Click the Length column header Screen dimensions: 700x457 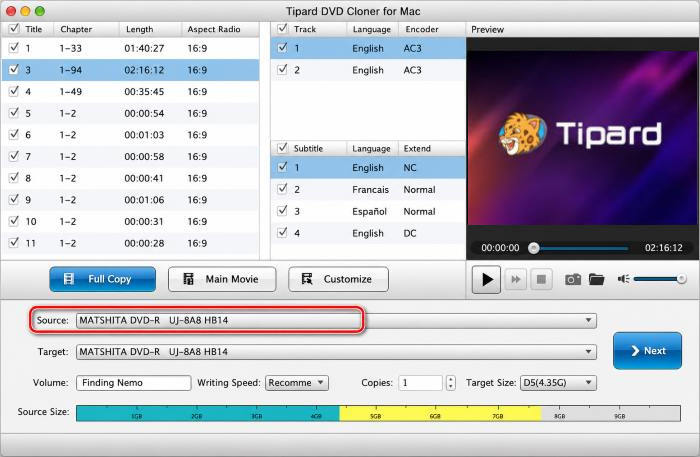pyautogui.click(x=150, y=29)
